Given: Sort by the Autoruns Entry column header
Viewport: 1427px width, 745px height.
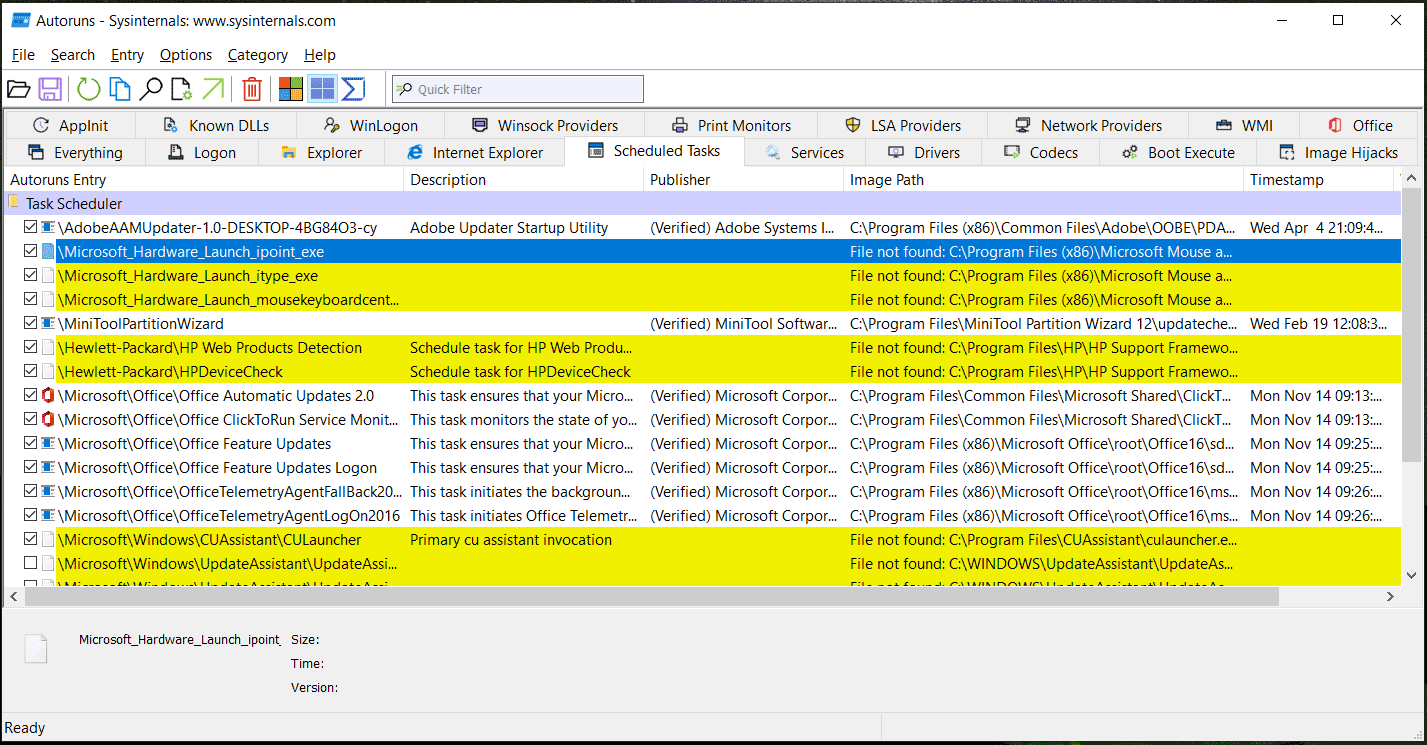Looking at the screenshot, I should point(204,180).
